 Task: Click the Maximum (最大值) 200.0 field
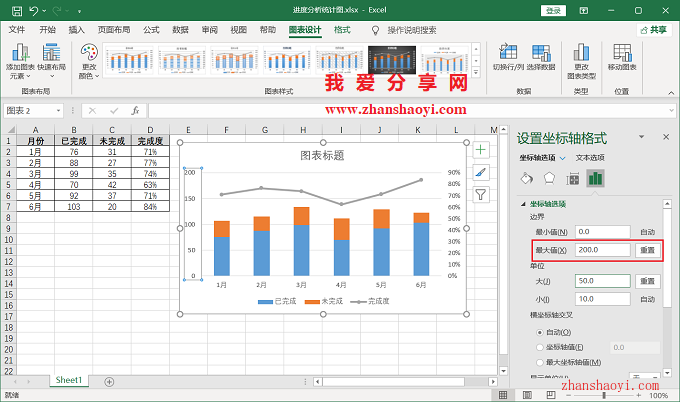pos(602,250)
